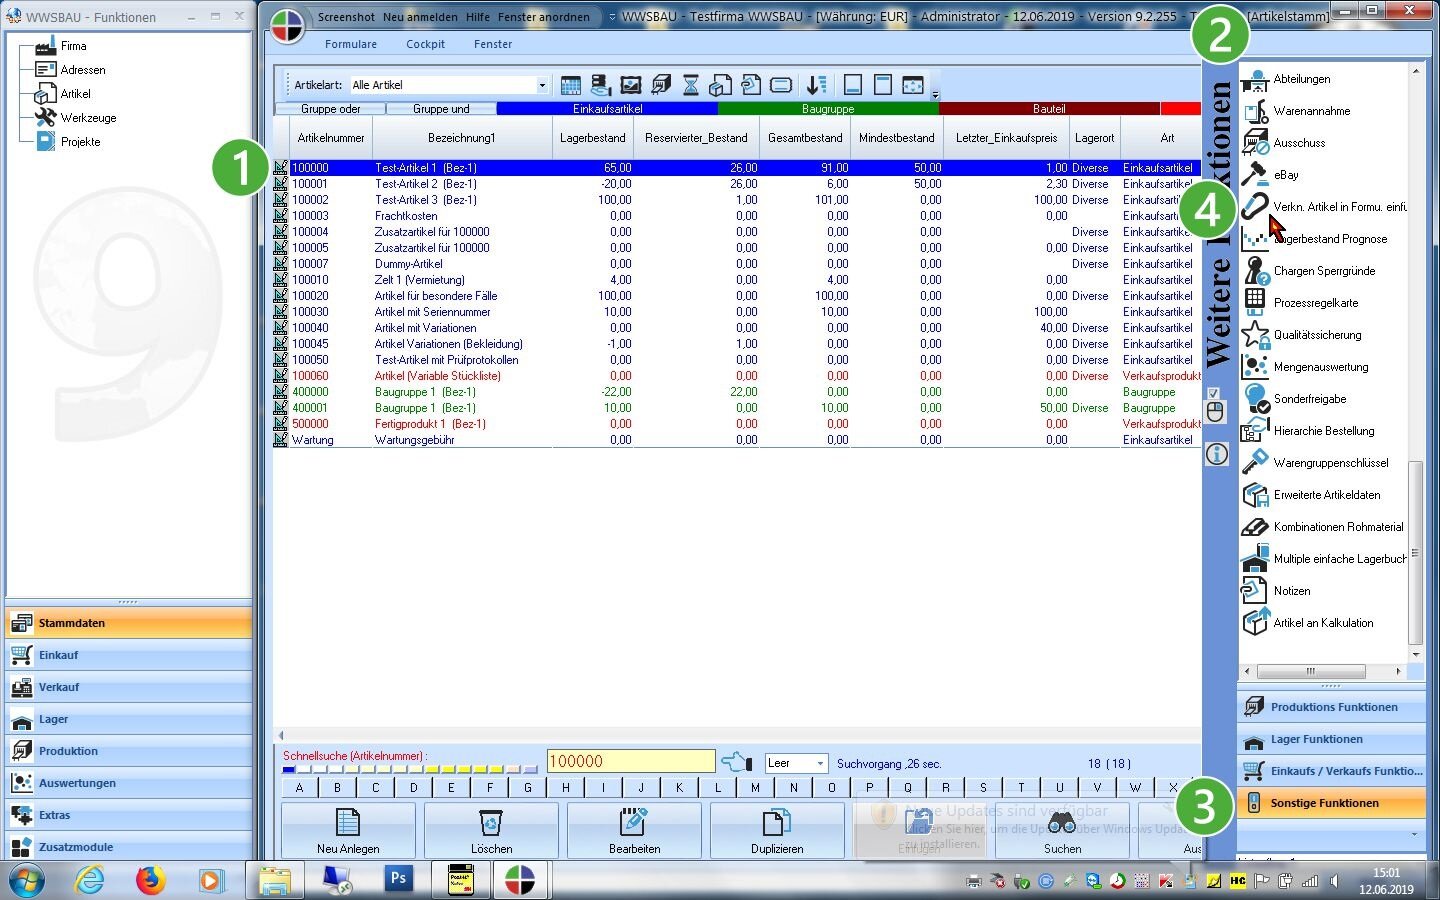
Task: Filter by green Baugruppe color bar
Action: (828, 109)
